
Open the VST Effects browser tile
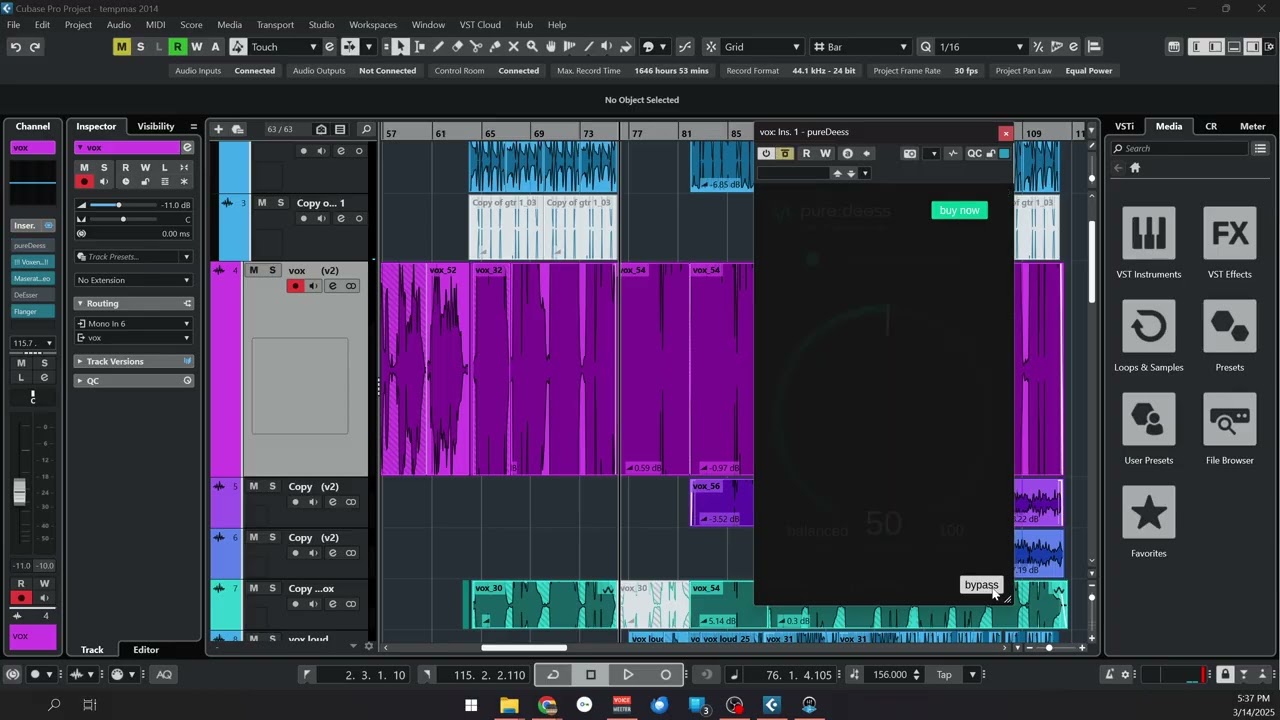(1229, 233)
